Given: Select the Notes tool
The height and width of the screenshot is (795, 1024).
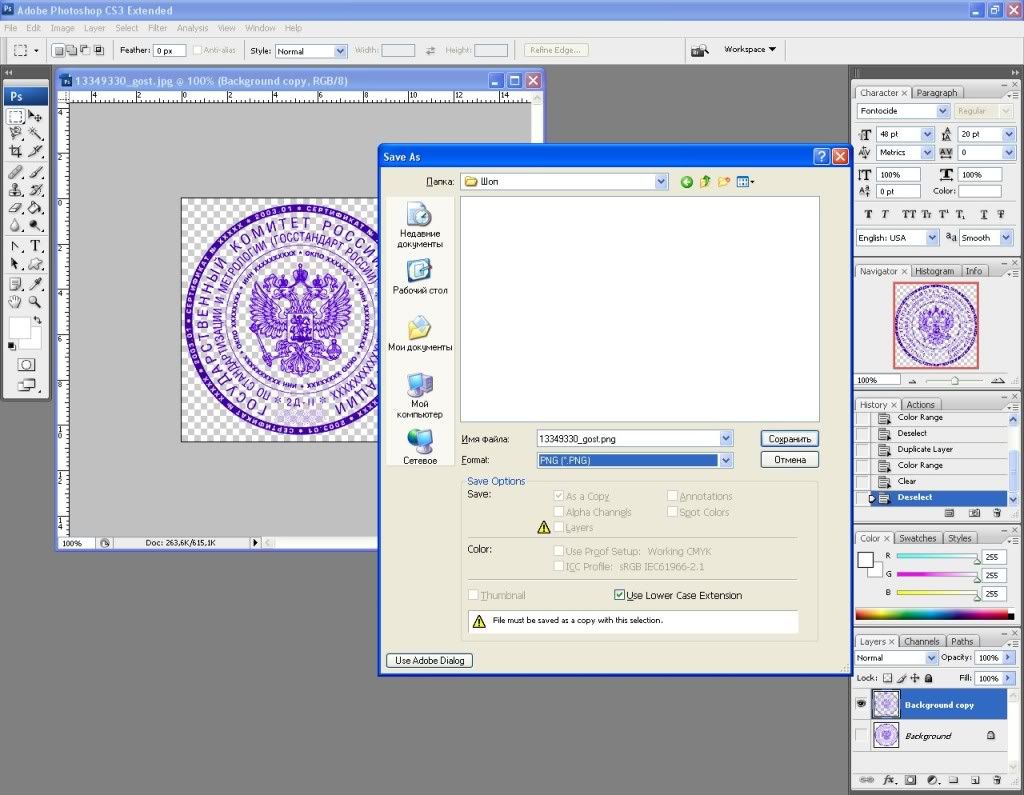Looking at the screenshot, I should pos(16,284).
